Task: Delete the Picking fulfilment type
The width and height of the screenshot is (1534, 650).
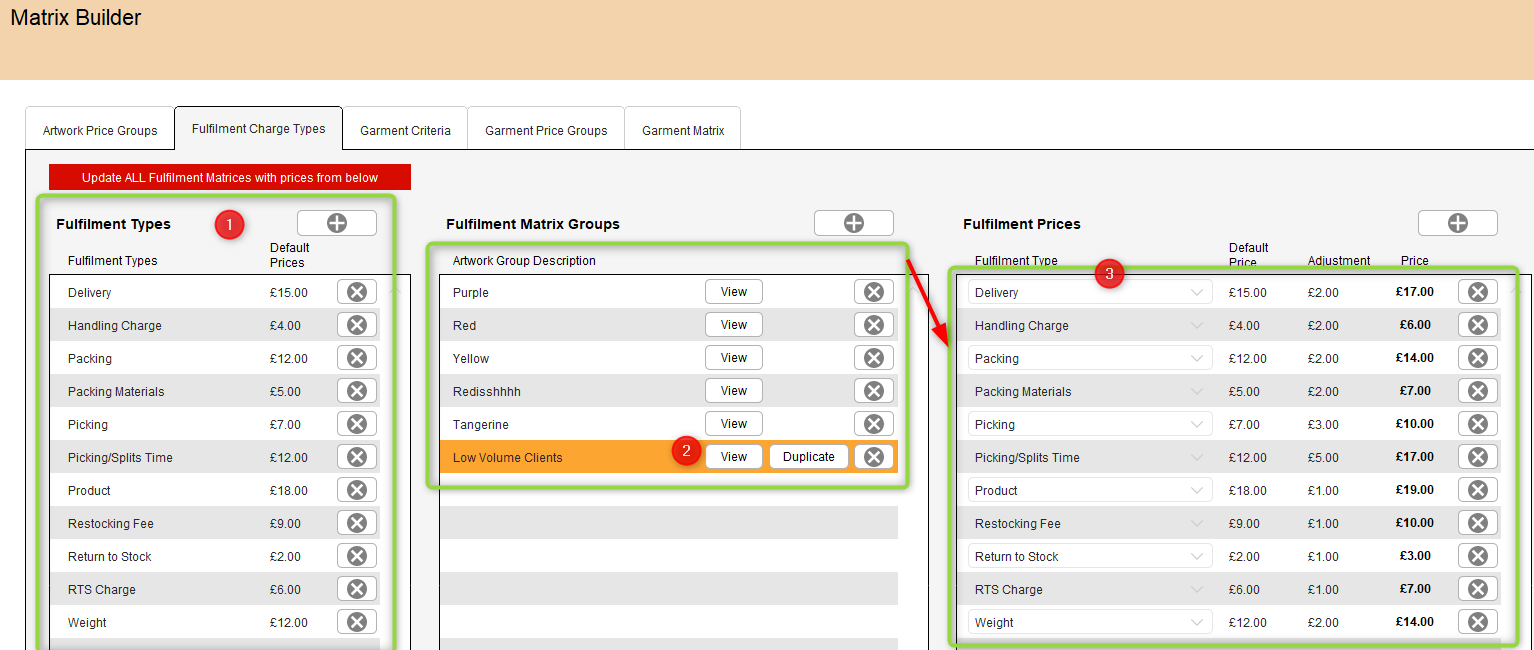Action: point(357,424)
